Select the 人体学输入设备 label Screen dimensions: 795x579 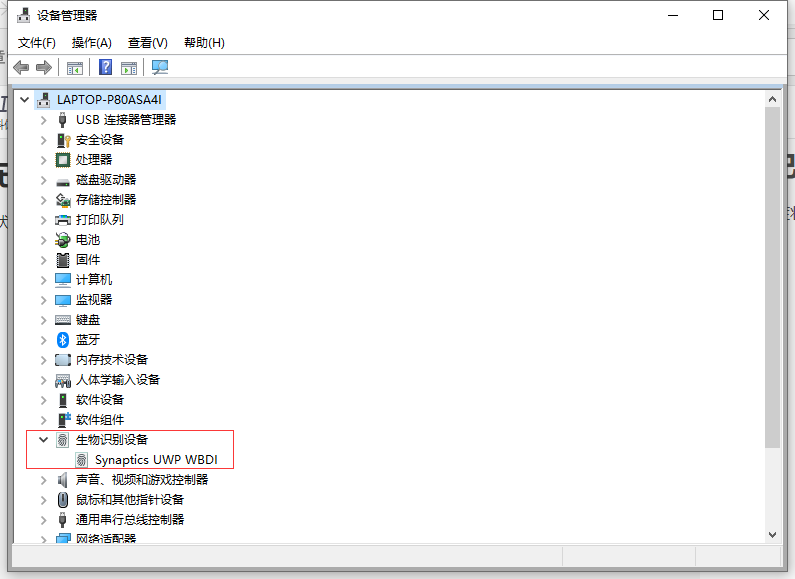pyautogui.click(x=118, y=380)
